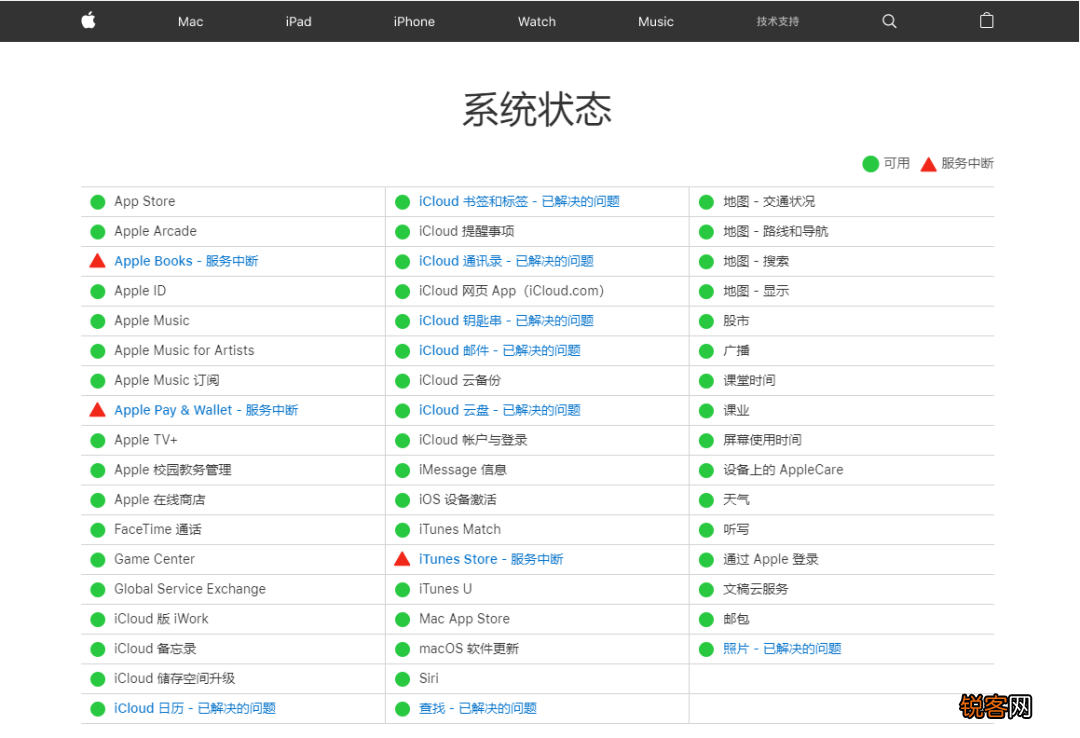The height and width of the screenshot is (738, 1080).
Task: Select 地图 - 交通状况 text
Action: [x=769, y=201]
